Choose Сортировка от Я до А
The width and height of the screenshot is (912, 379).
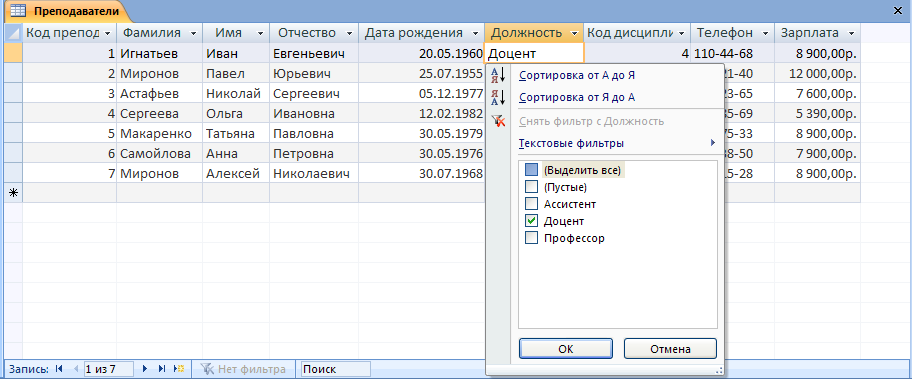pyautogui.click(x=576, y=98)
